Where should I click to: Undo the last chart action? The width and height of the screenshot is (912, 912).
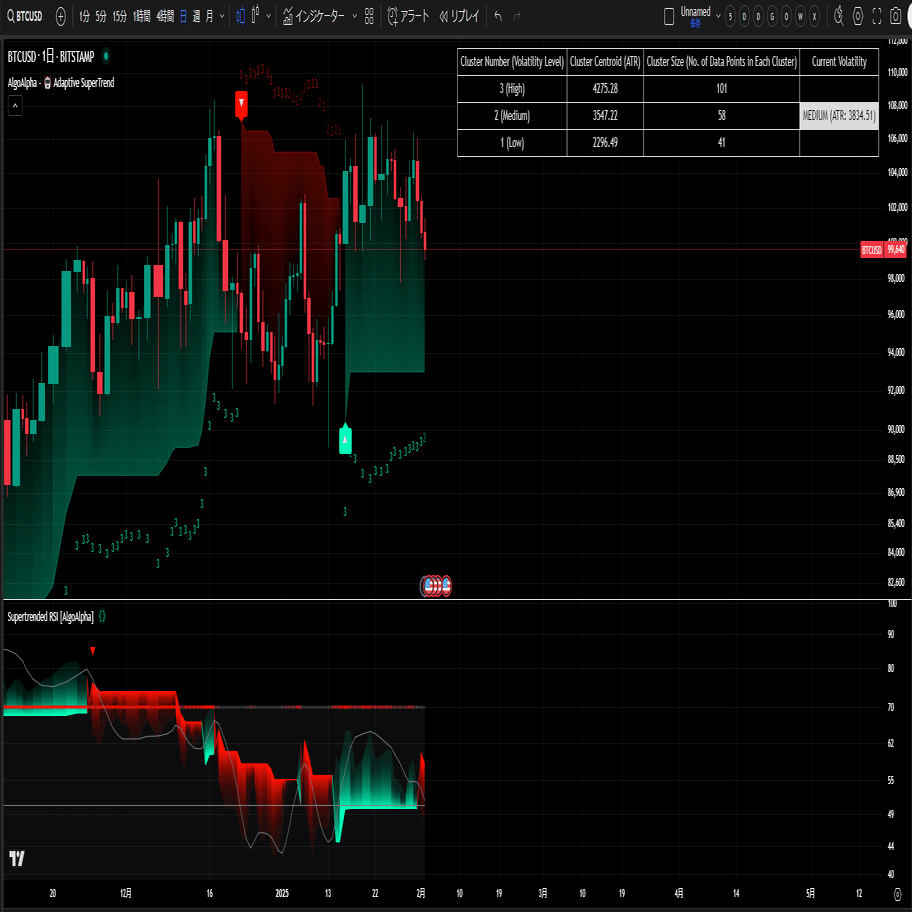pyautogui.click(x=498, y=16)
